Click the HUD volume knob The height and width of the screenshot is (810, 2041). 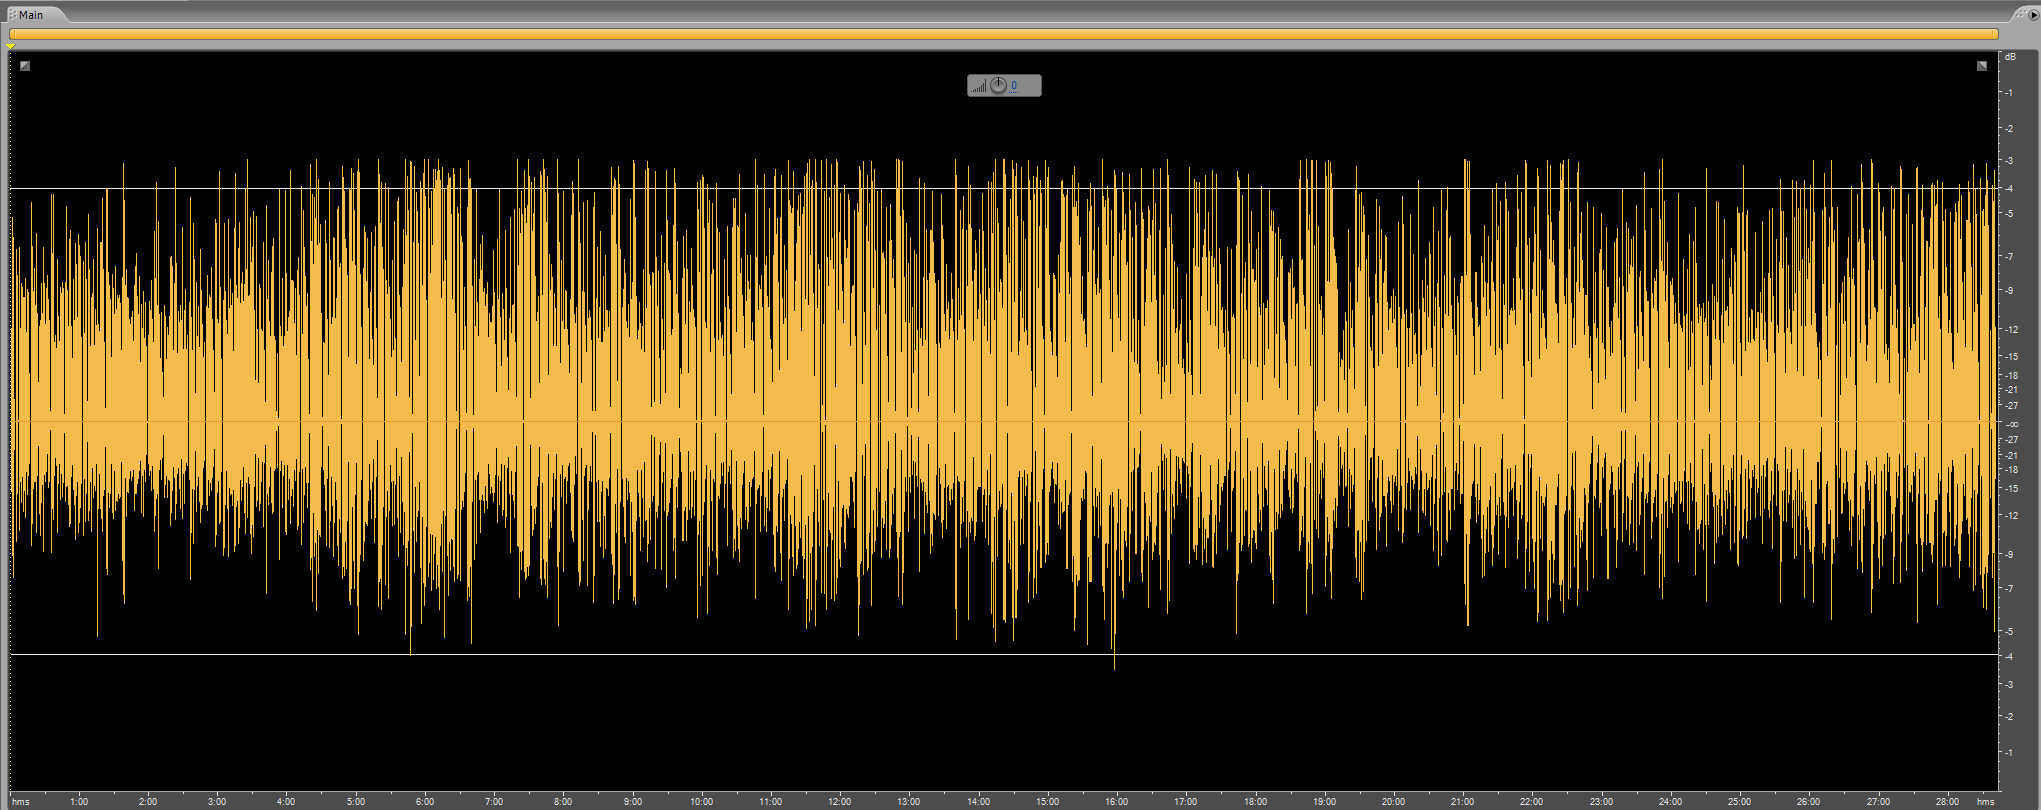998,86
